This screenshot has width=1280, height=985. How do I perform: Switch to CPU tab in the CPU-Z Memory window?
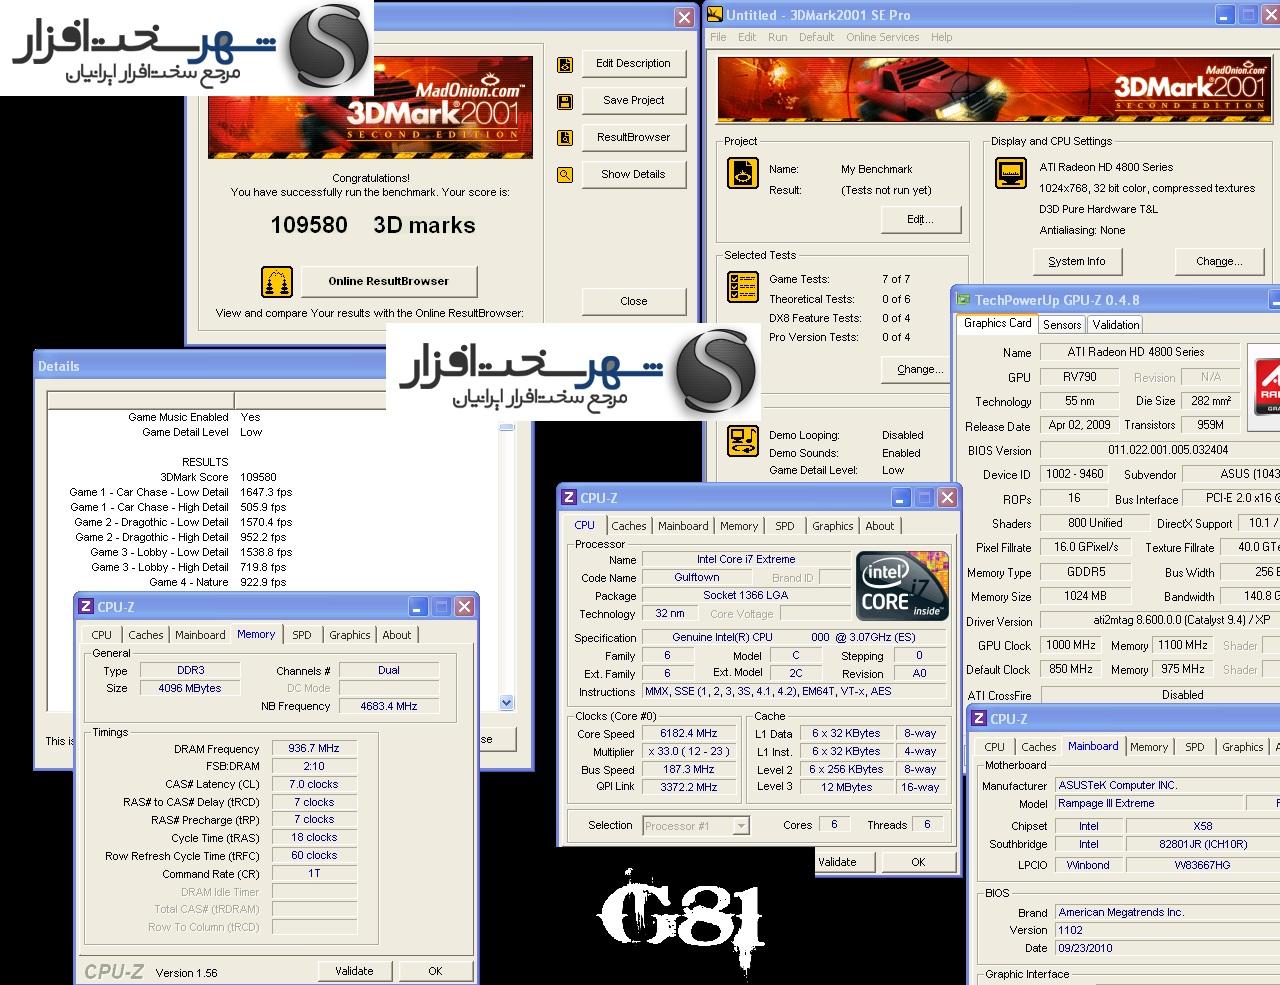point(102,635)
